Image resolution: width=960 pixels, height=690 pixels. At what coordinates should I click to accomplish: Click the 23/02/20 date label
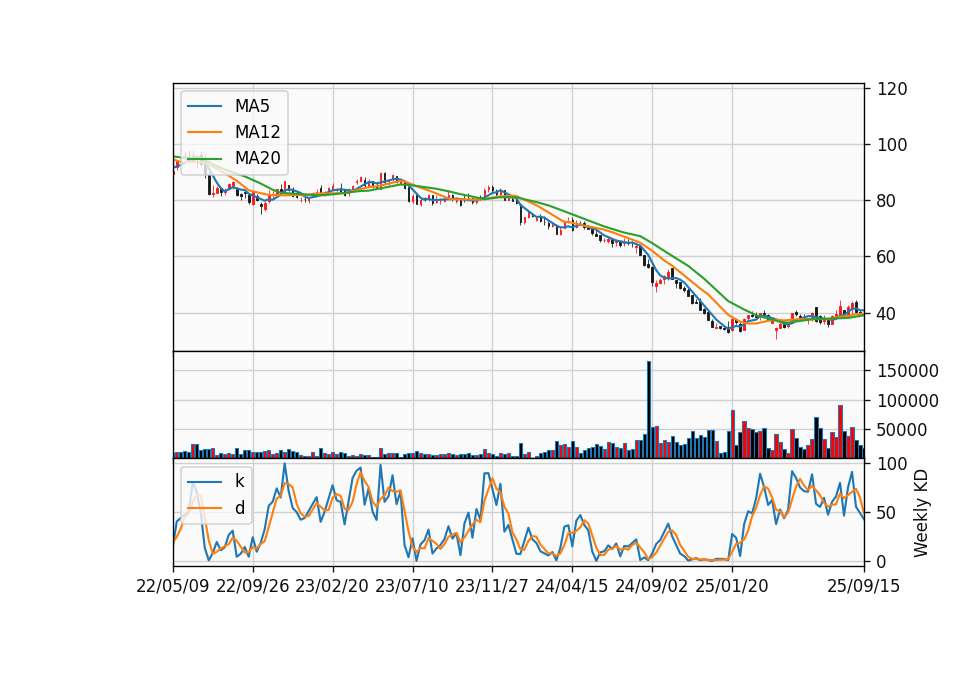click(332, 586)
